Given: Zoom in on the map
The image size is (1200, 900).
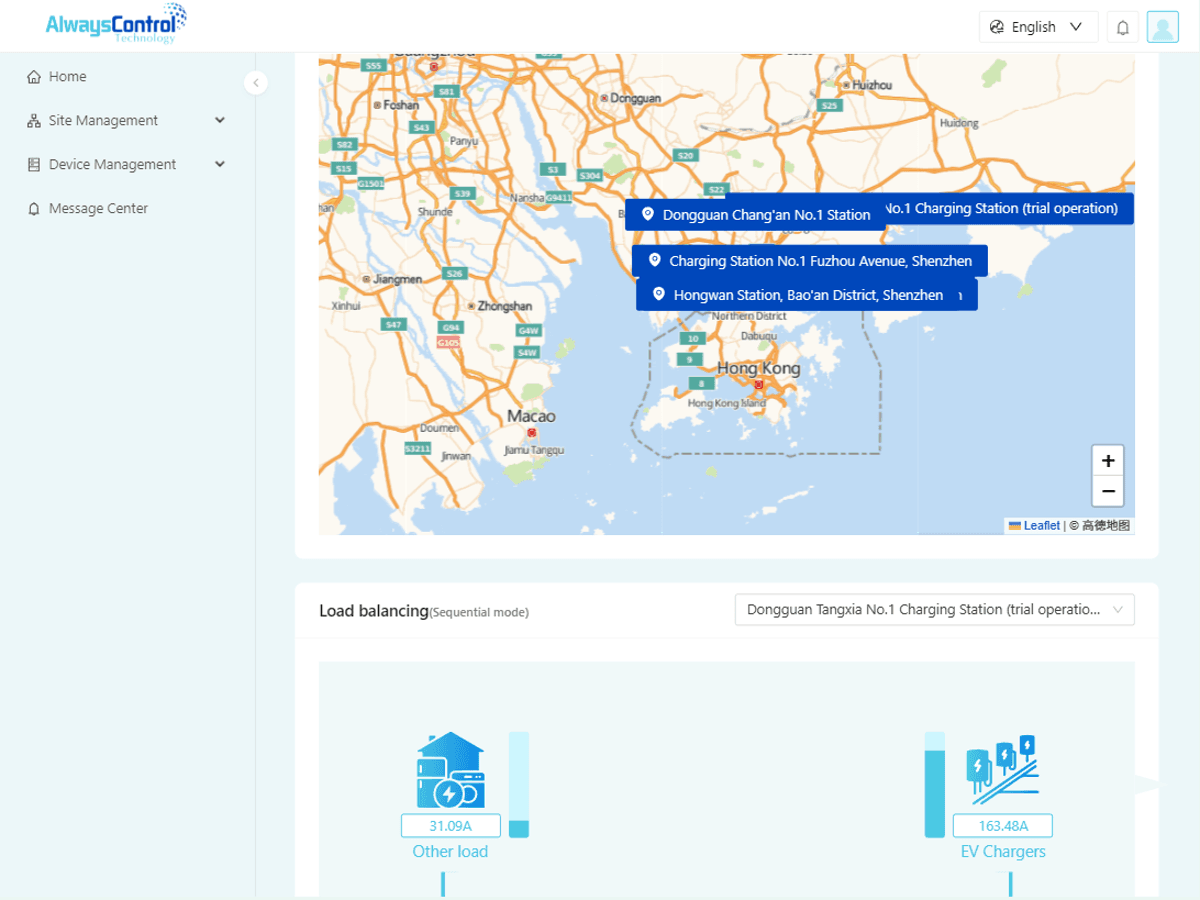Looking at the screenshot, I should (1108, 461).
